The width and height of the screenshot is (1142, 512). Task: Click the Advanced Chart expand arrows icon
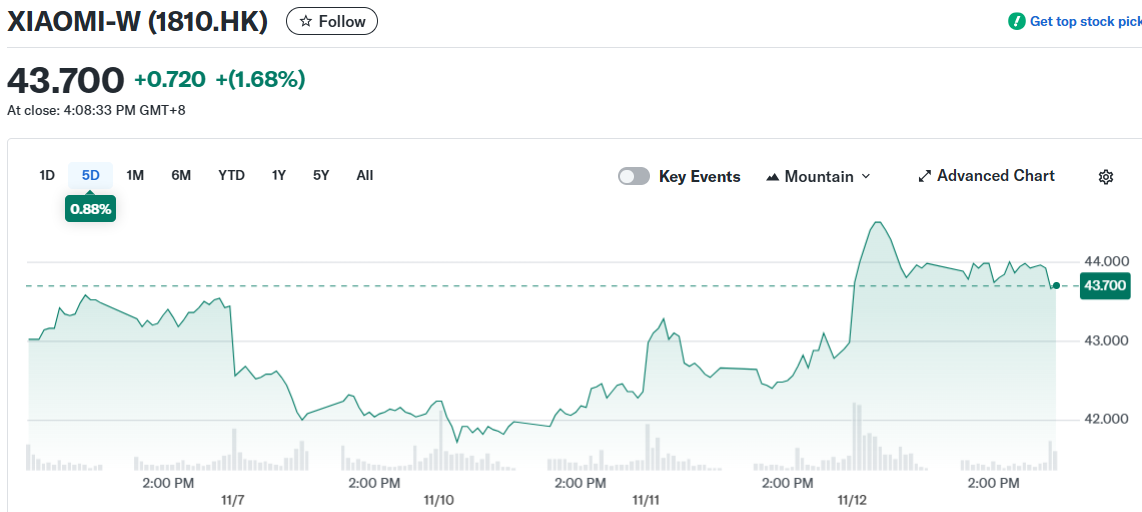pyautogui.click(x=924, y=176)
